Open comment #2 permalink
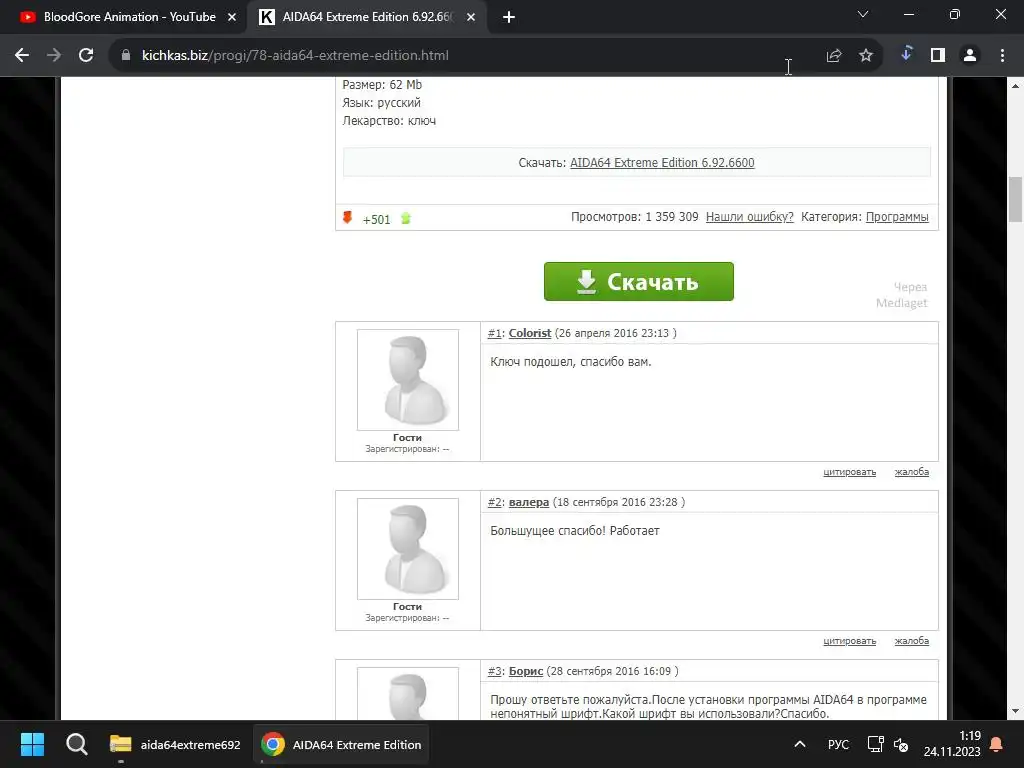The height and width of the screenshot is (768, 1024). [494, 502]
